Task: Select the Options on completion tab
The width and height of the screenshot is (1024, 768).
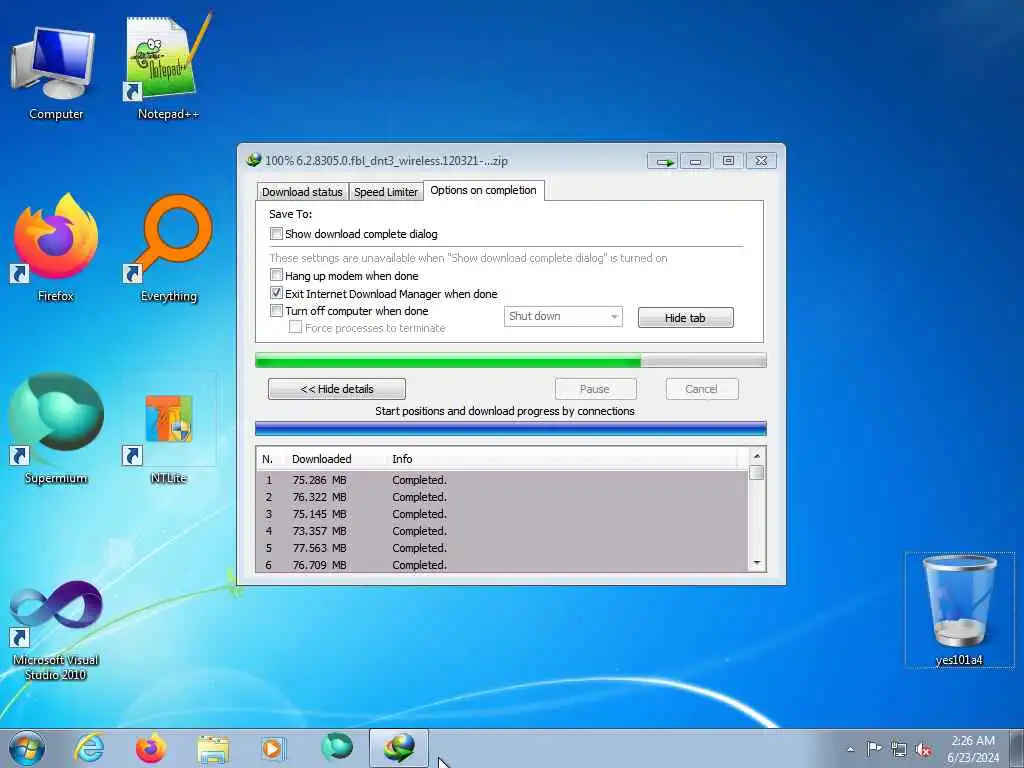Action: click(483, 190)
